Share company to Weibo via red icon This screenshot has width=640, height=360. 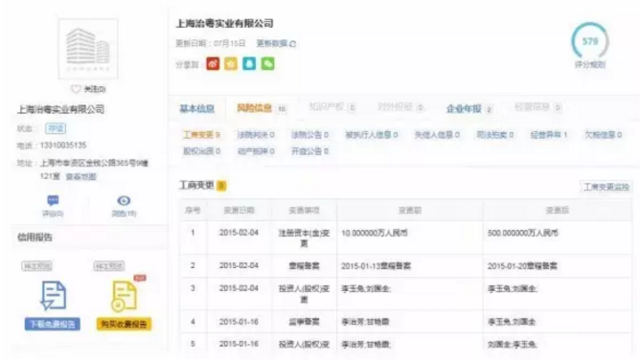pyautogui.click(x=213, y=64)
